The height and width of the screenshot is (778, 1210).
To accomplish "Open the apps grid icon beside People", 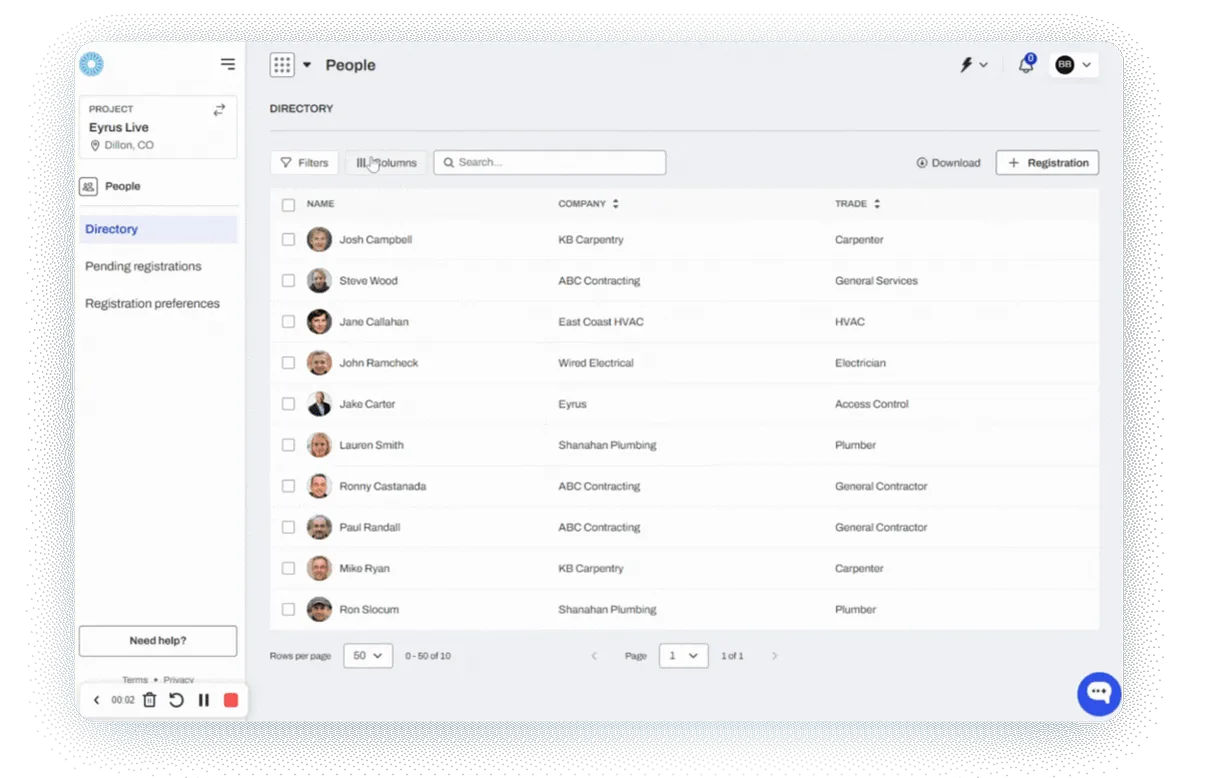I will tap(283, 64).
